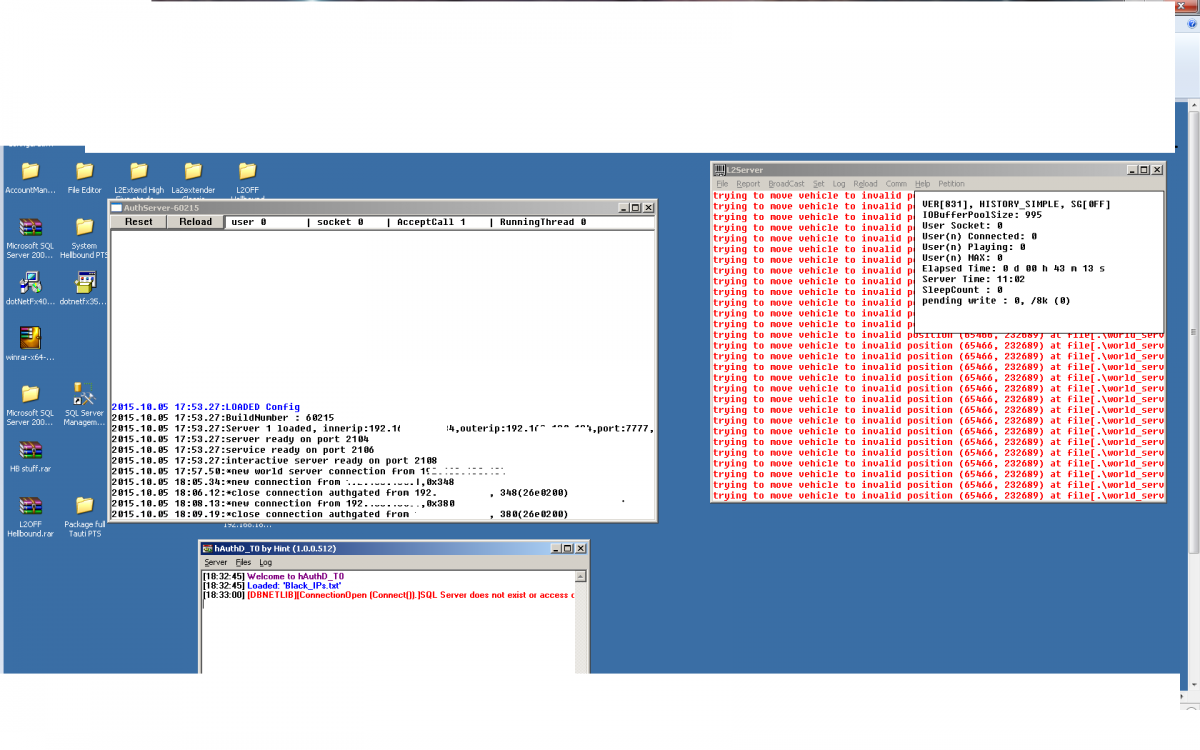Open Log menu in hAuthD window
The image size is (1200, 750).
[x=265, y=563]
